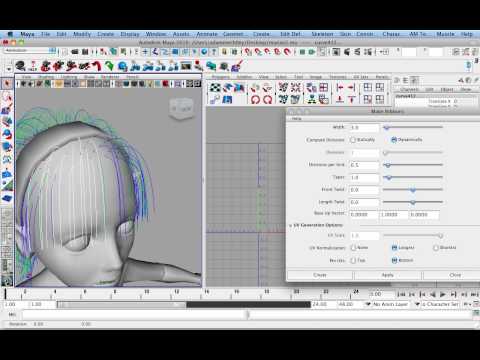
Task: Open the Muscle menu
Action: [445, 34]
